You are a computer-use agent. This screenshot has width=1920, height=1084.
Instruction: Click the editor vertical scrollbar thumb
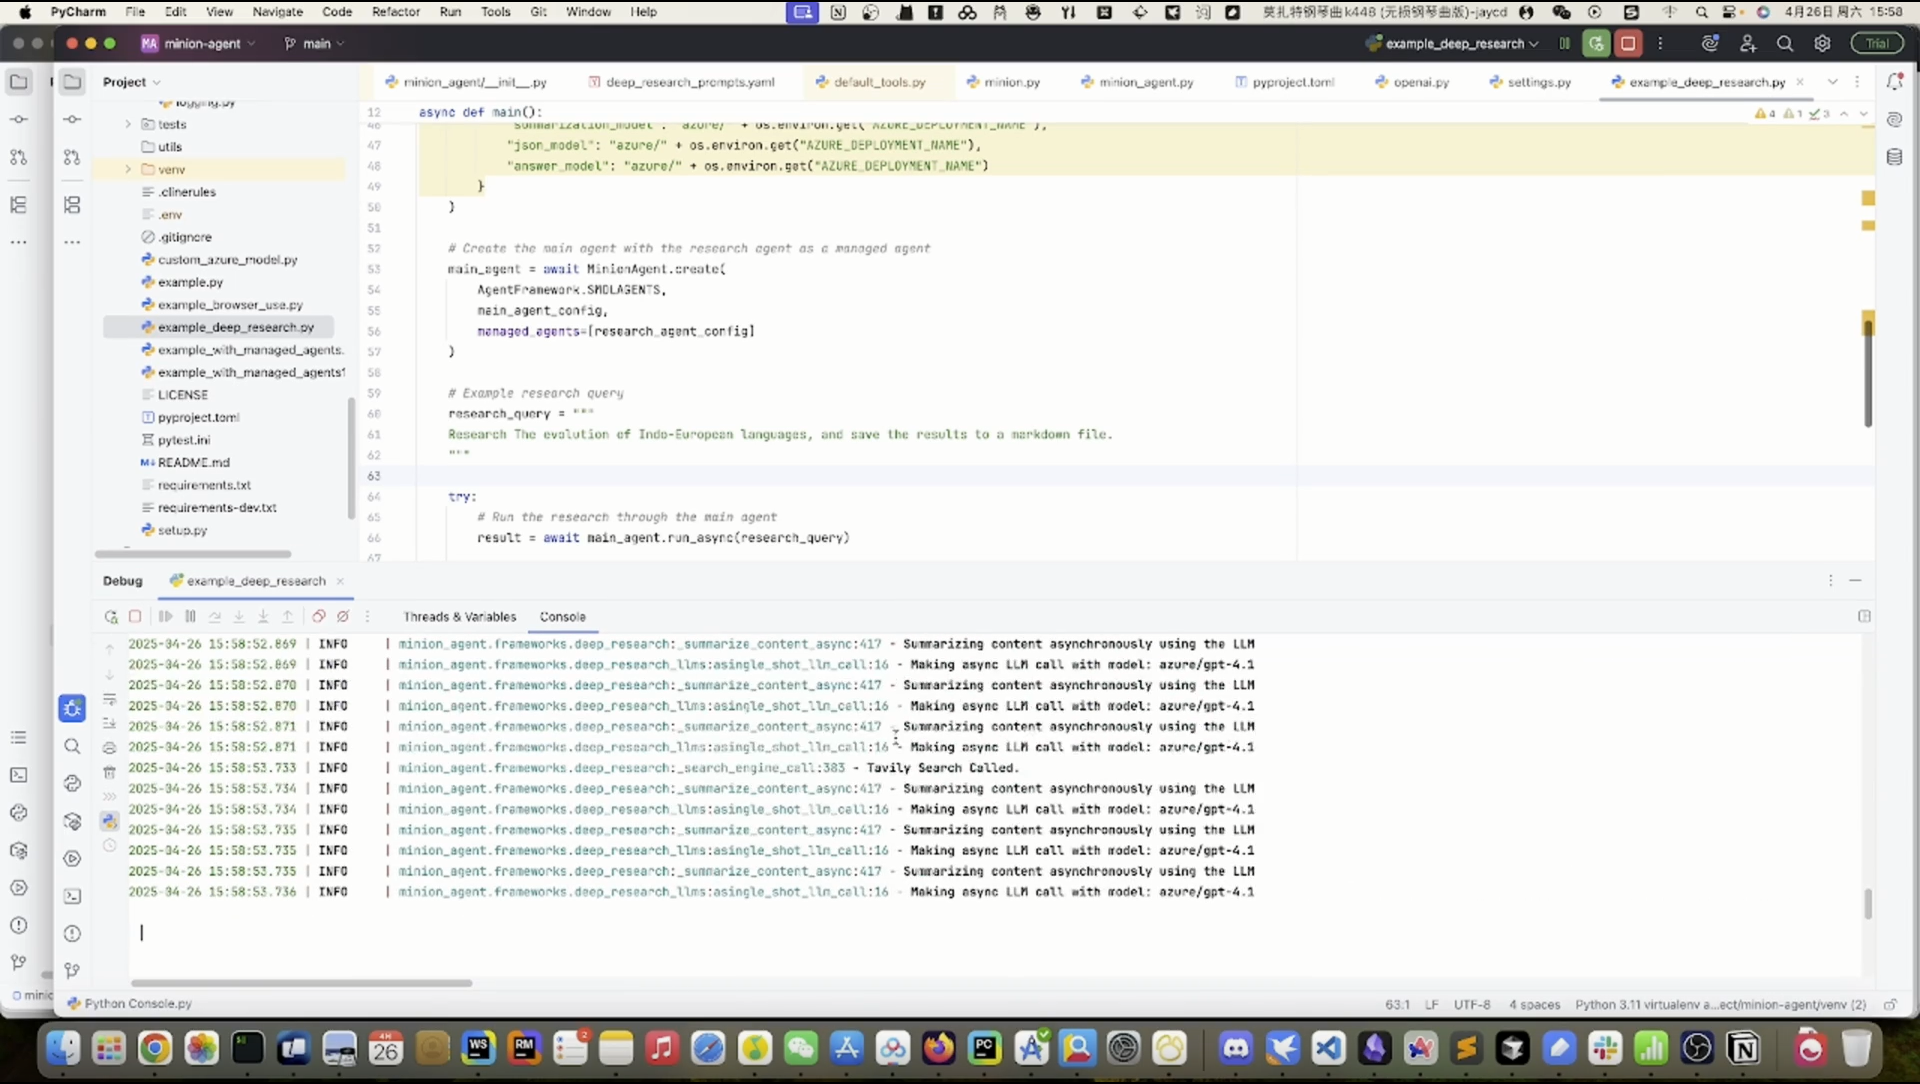(1867, 375)
